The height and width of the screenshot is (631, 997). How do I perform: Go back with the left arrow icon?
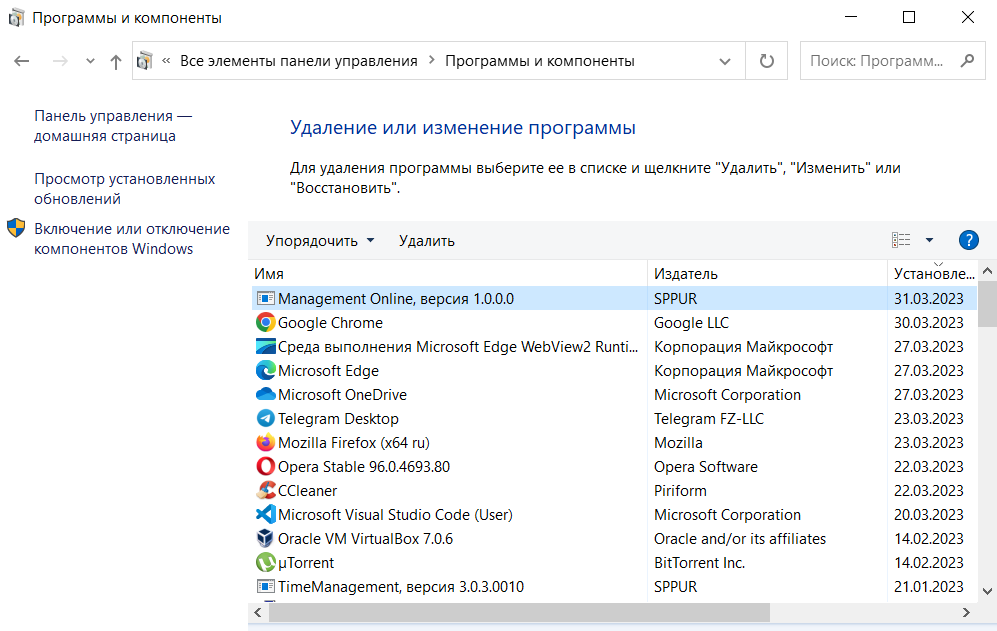click(22, 61)
